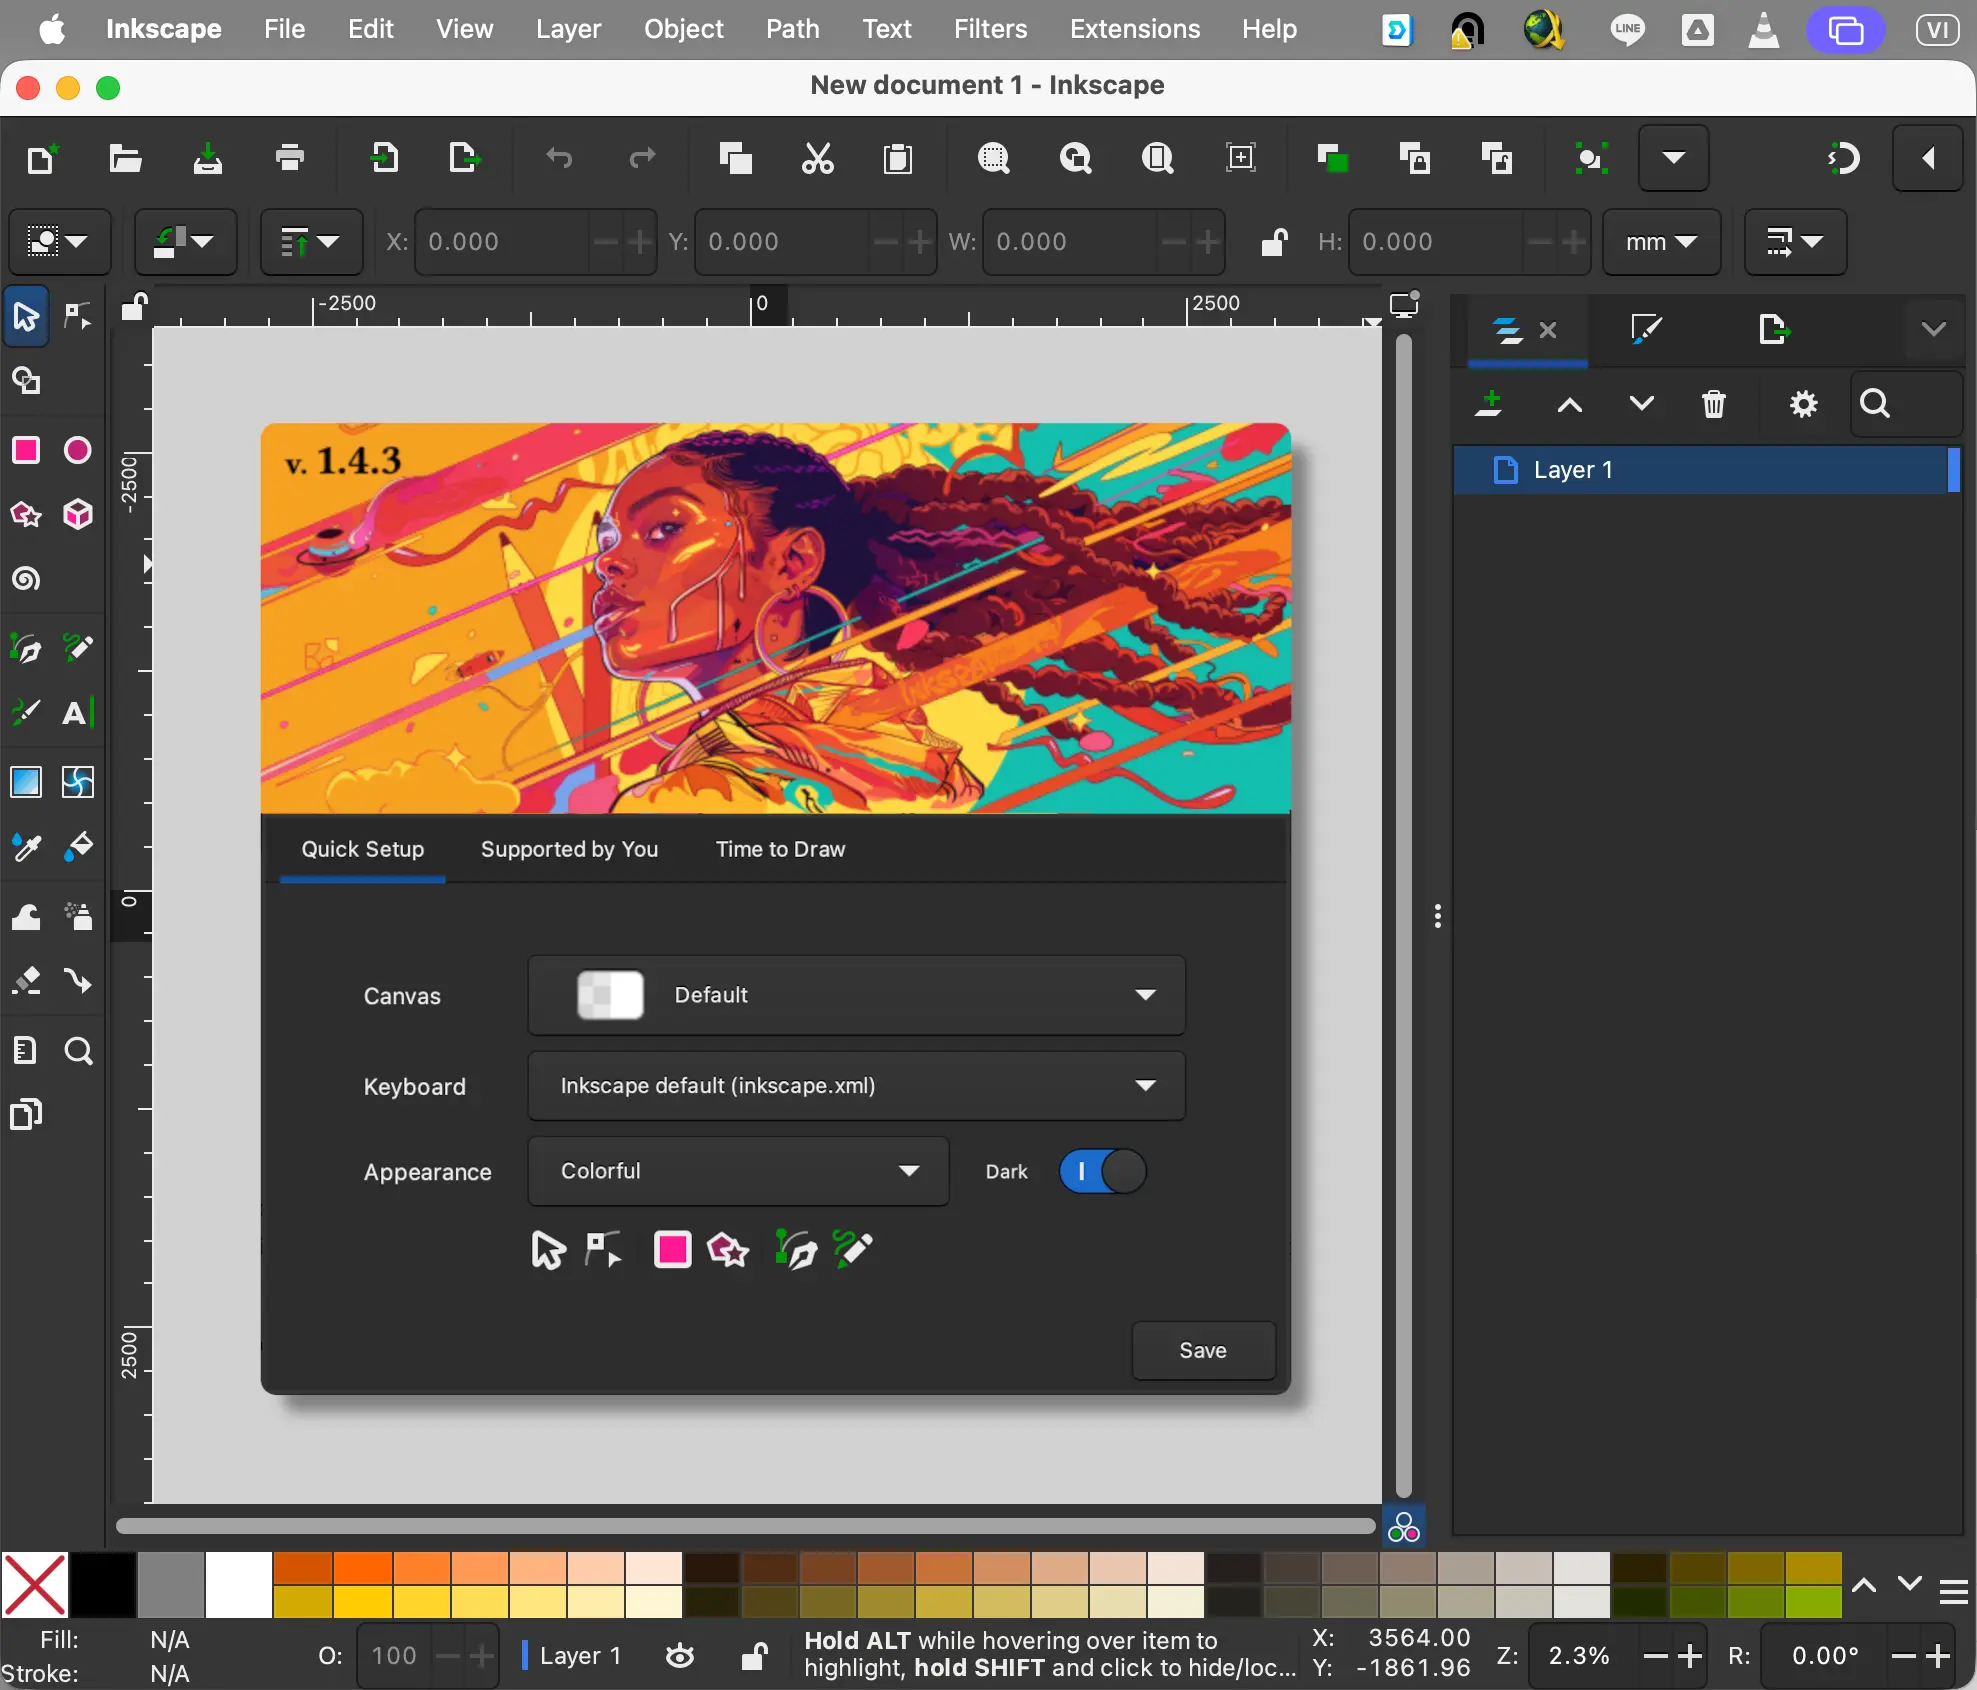
Task: Choose the Tweak tool
Action: 26,916
